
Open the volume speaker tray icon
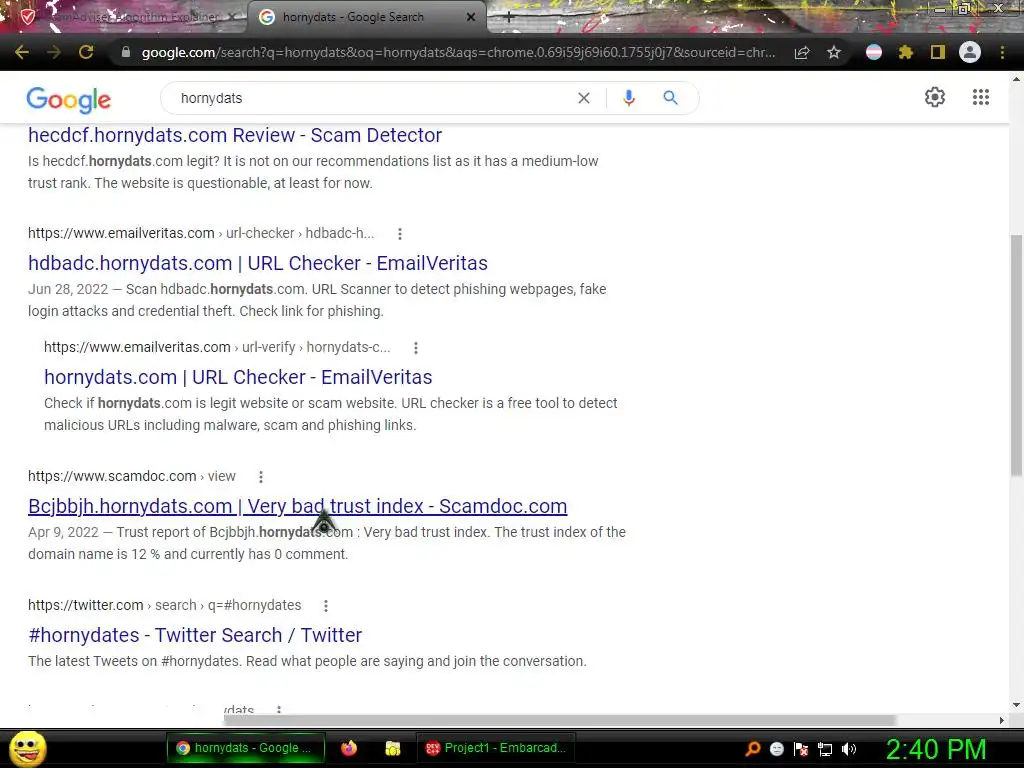[849, 749]
